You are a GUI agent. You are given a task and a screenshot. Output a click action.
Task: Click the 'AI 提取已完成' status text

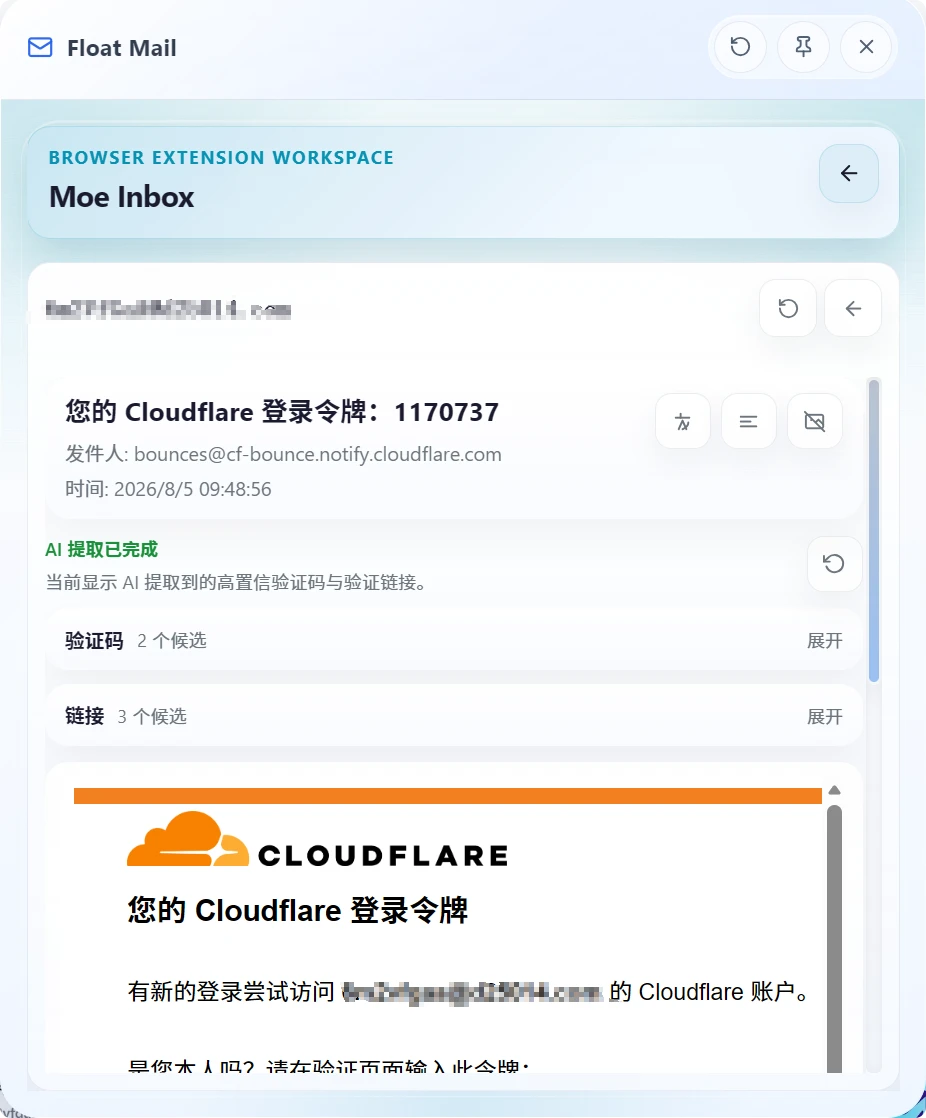pyautogui.click(x=101, y=549)
